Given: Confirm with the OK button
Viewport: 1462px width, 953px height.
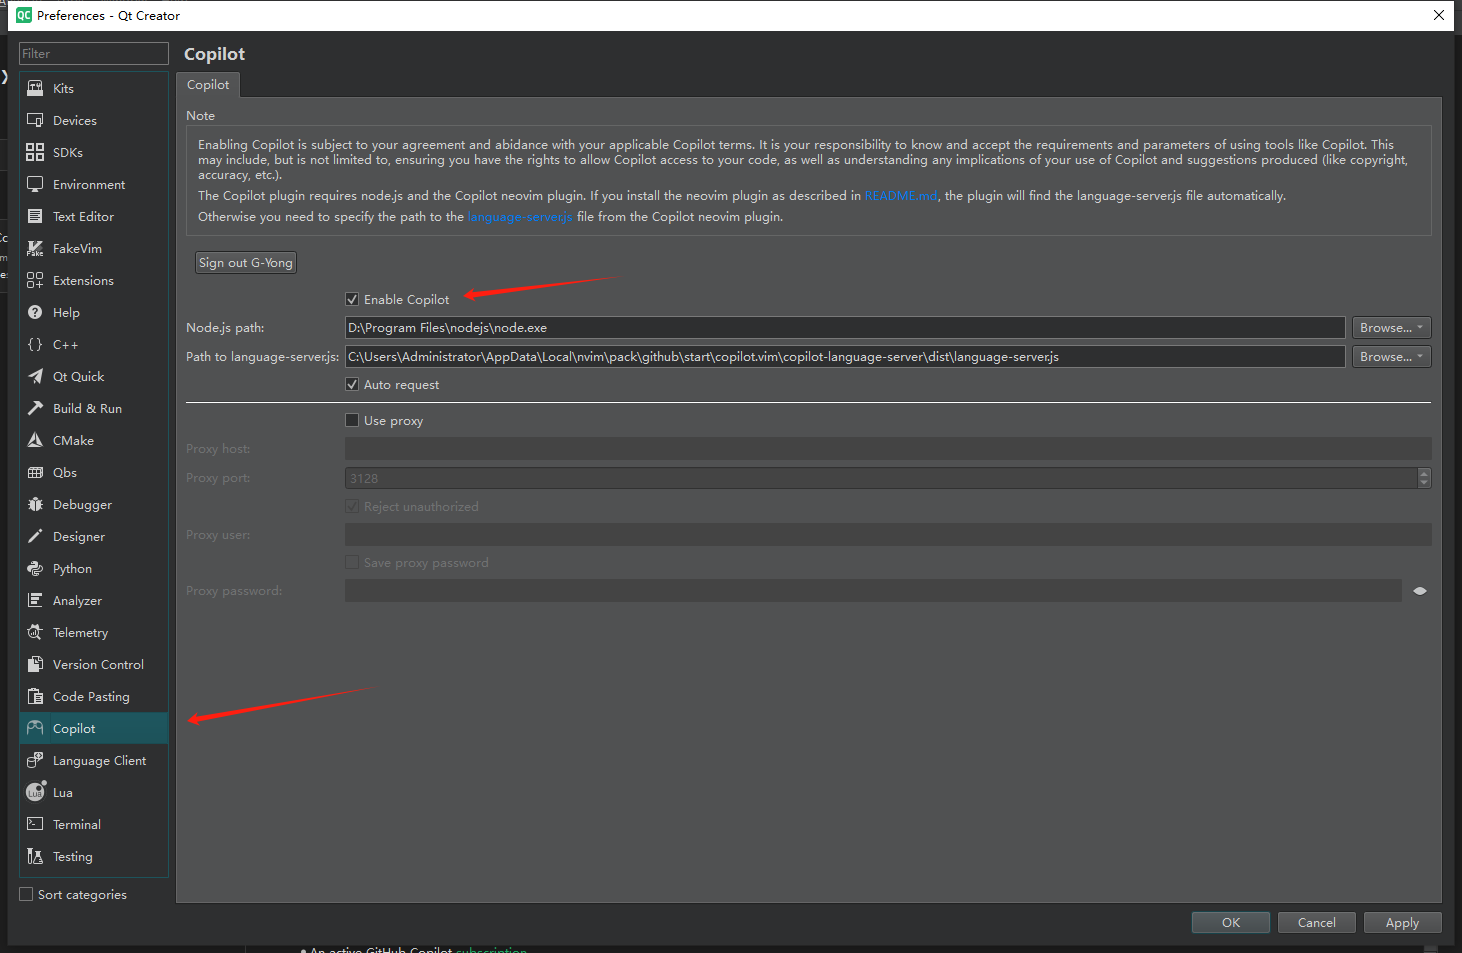Looking at the screenshot, I should click(1231, 922).
